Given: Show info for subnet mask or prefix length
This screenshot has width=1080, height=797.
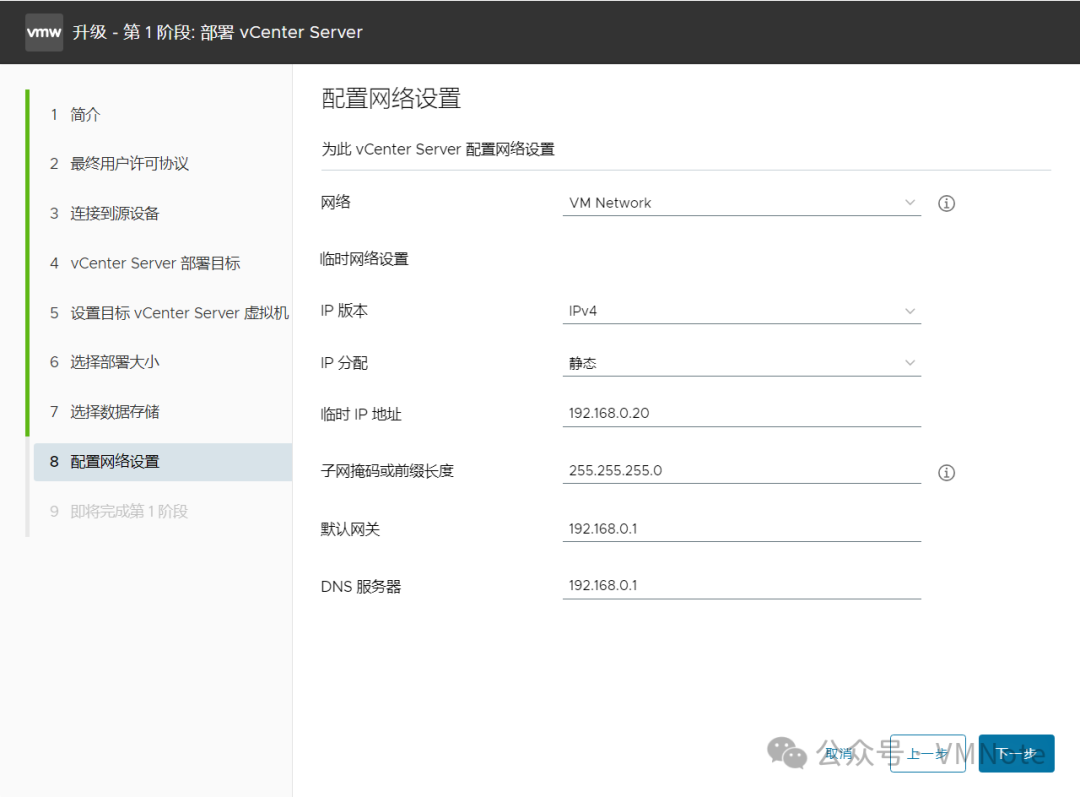Looking at the screenshot, I should 946,473.
